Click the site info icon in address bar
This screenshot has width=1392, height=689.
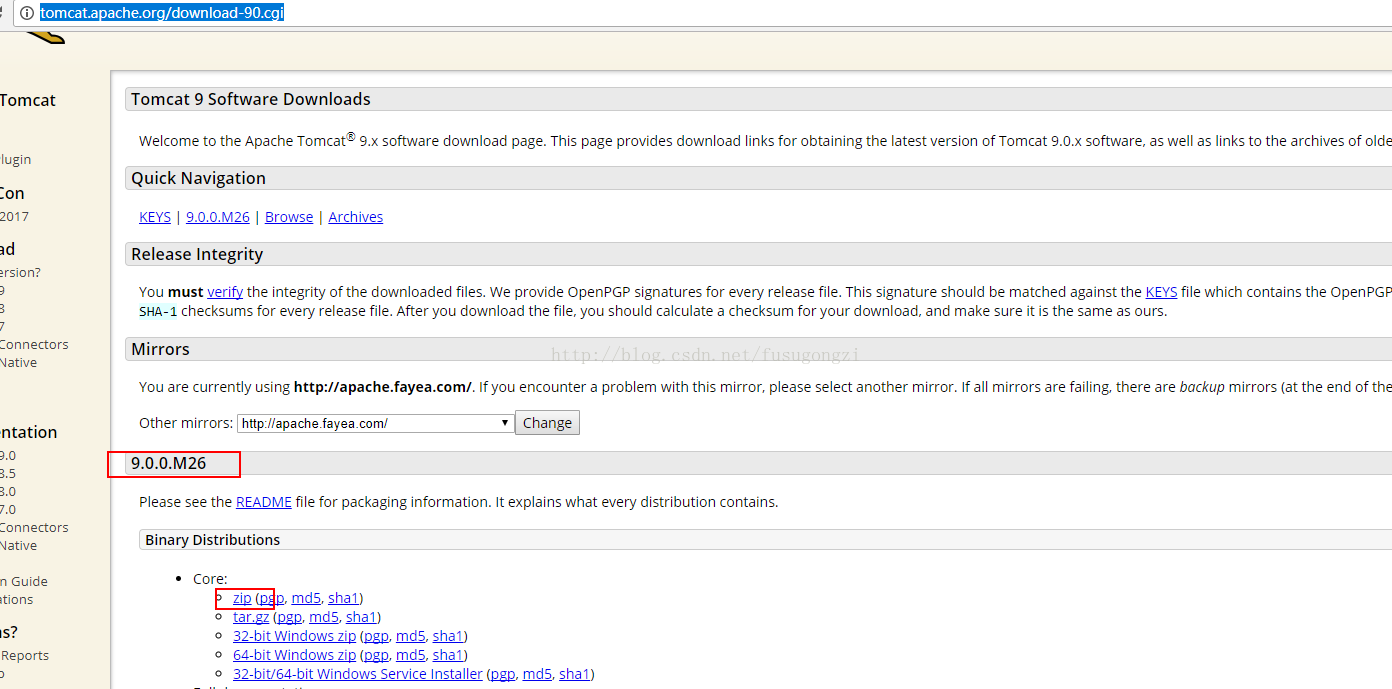point(26,13)
